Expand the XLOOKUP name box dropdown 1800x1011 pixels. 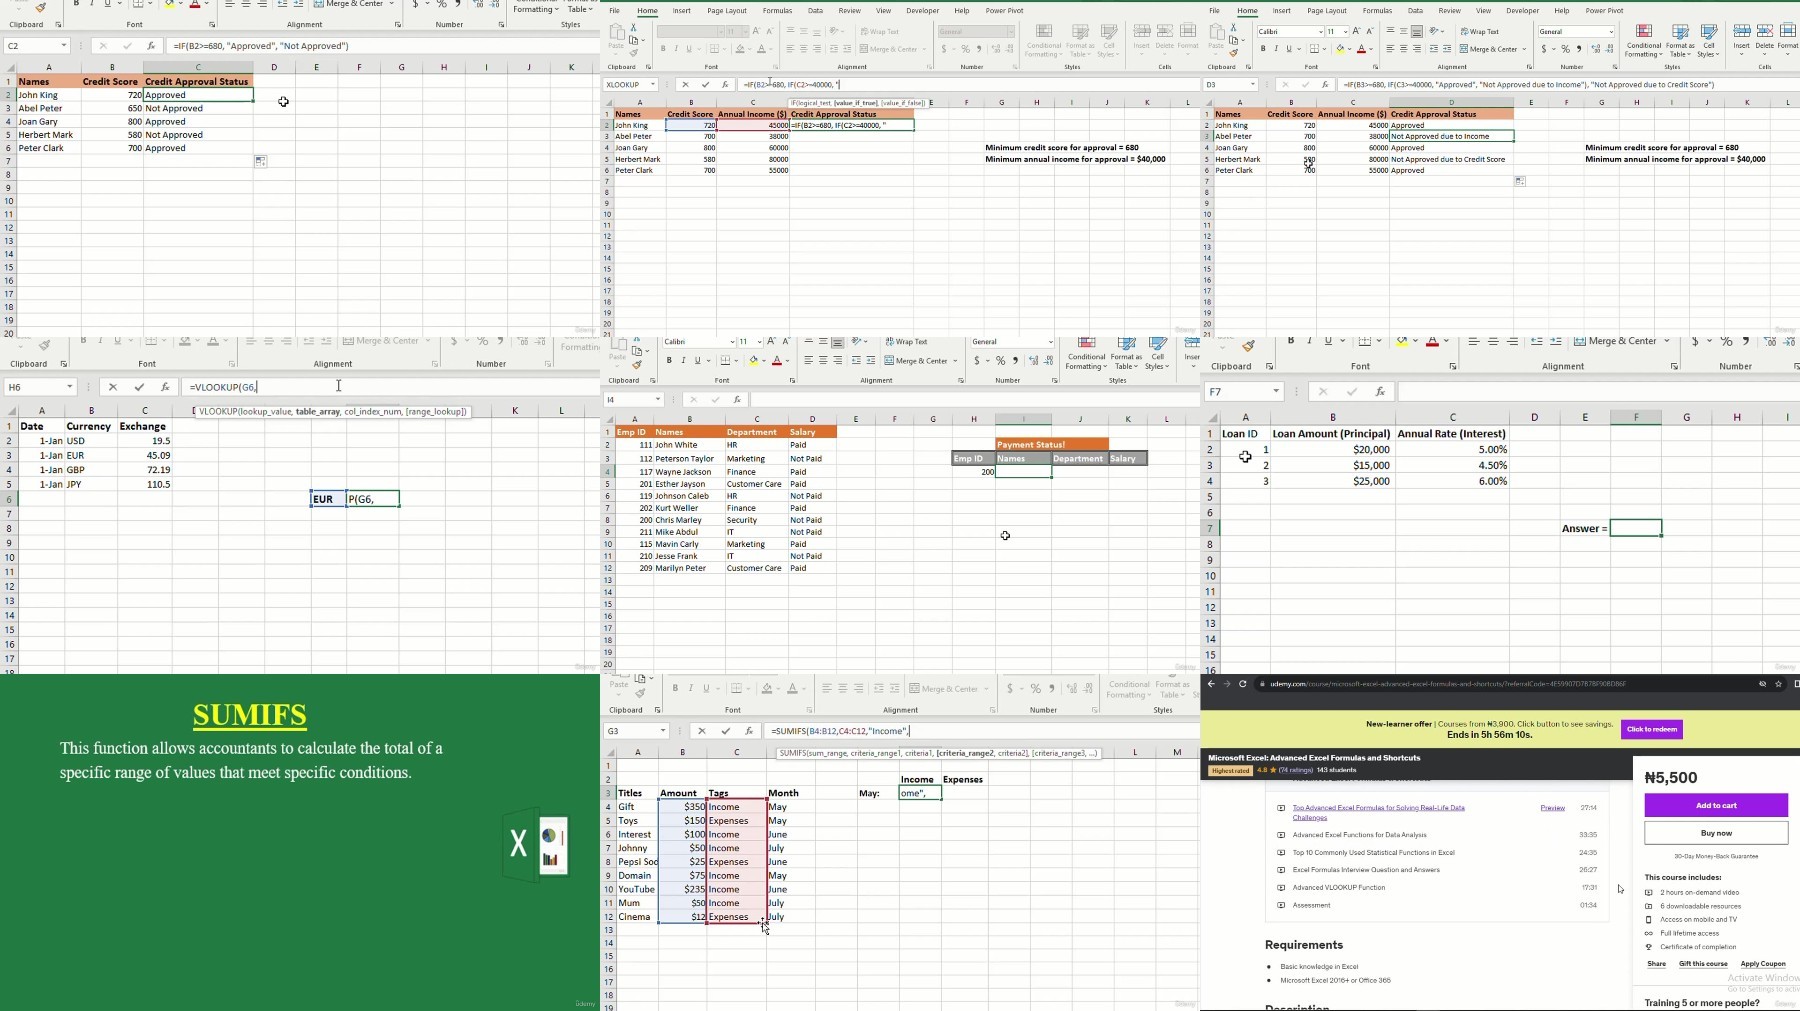pyautogui.click(x=653, y=85)
